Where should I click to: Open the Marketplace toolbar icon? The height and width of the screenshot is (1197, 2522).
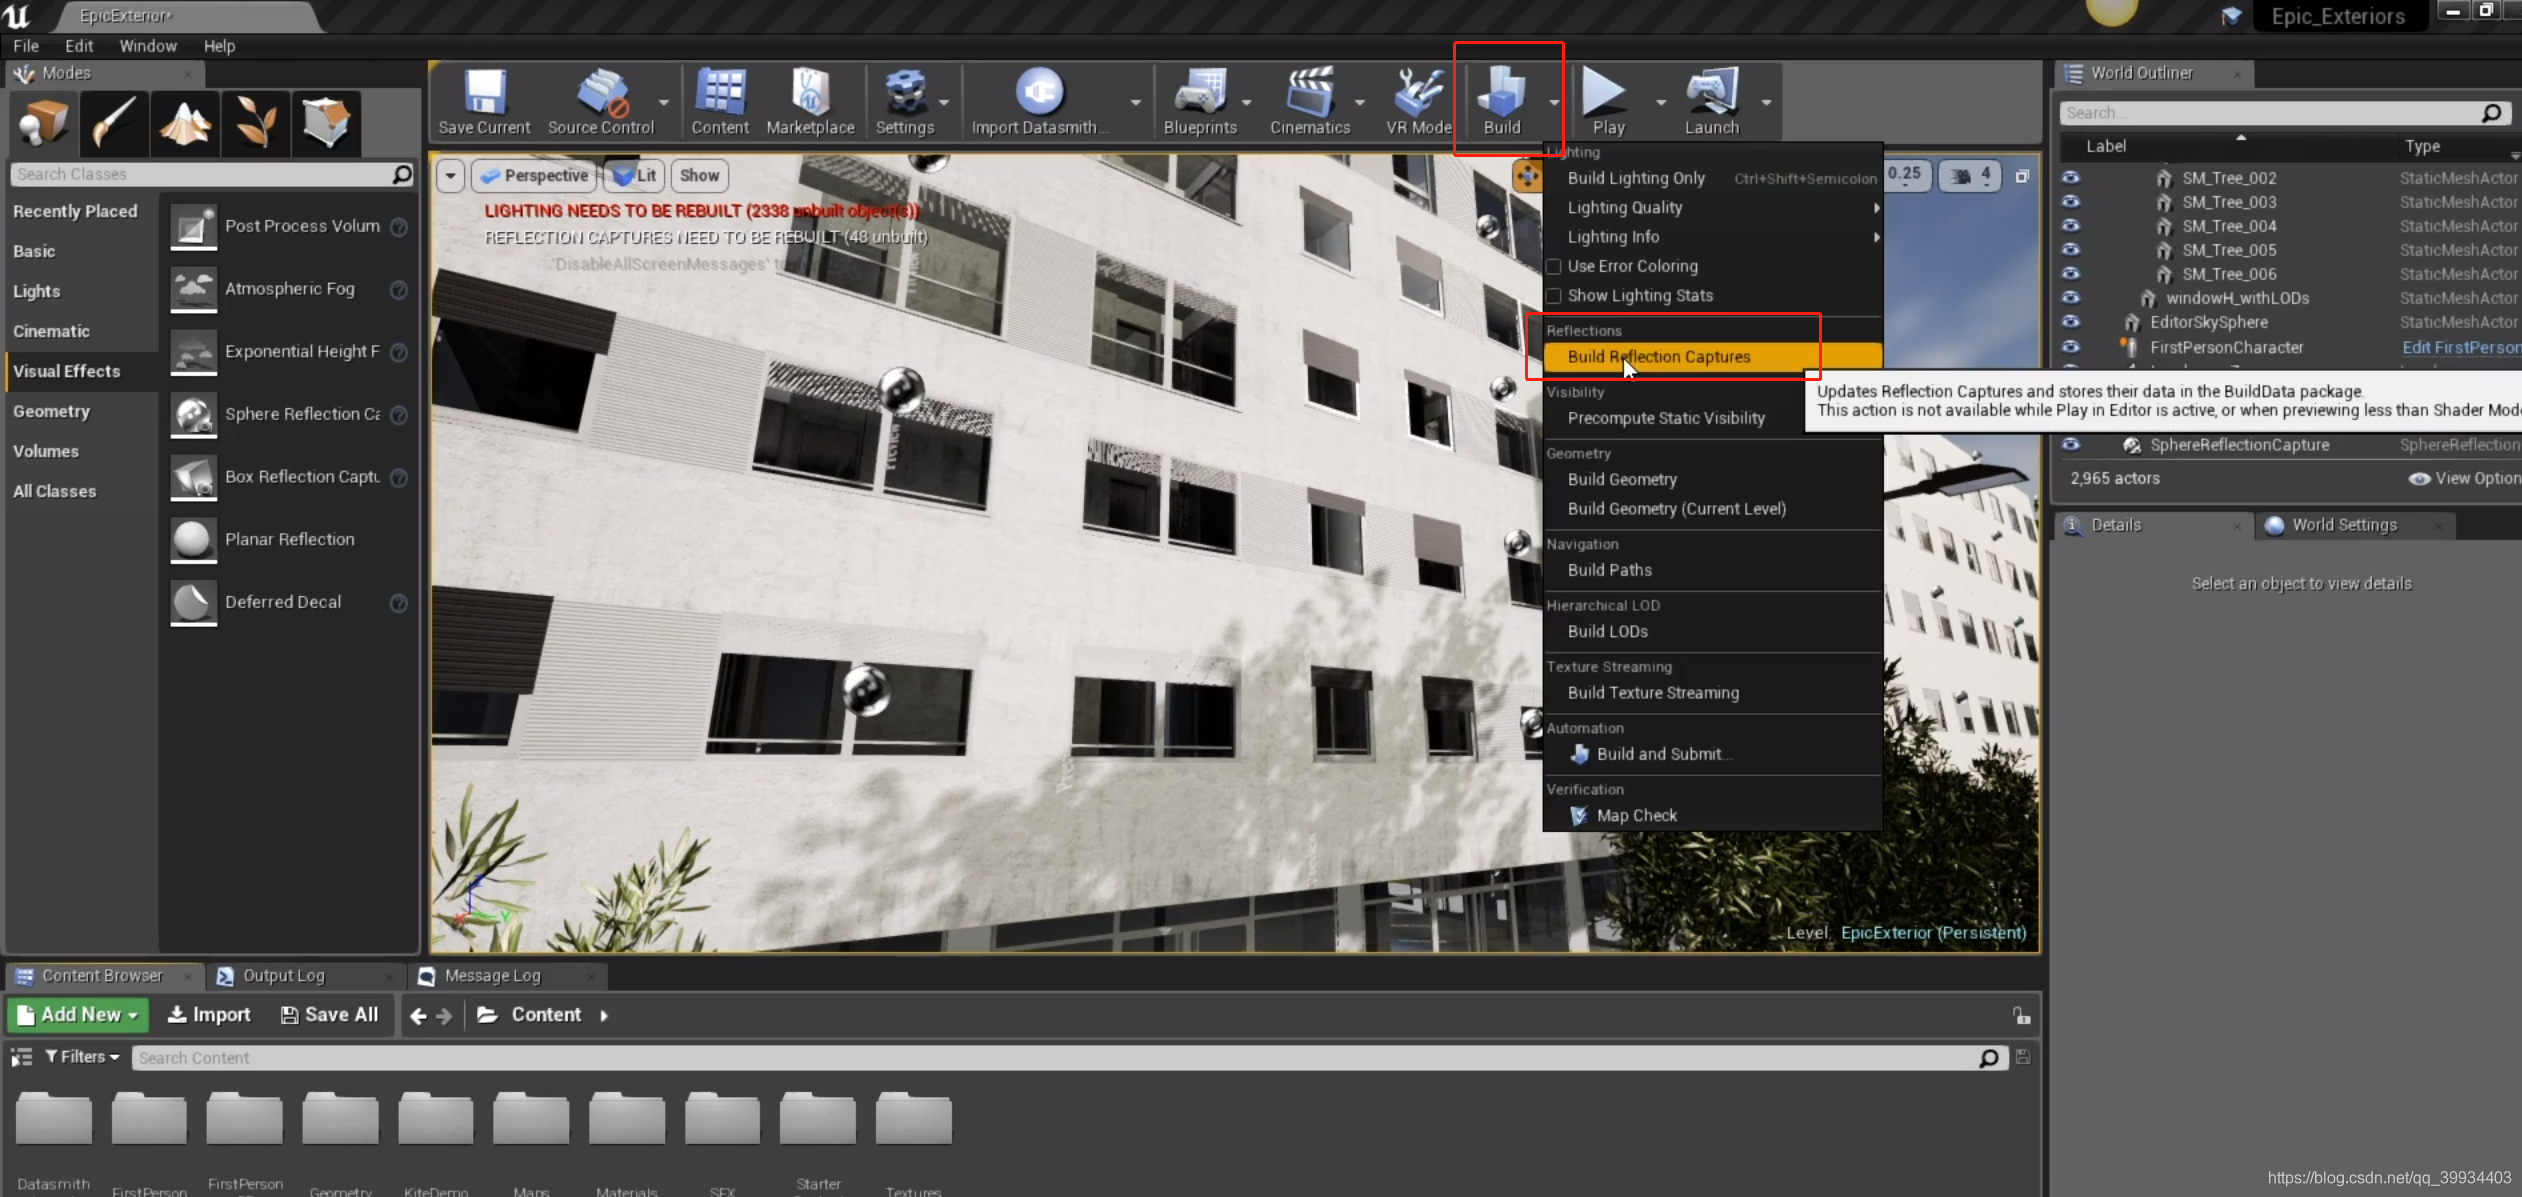point(810,102)
